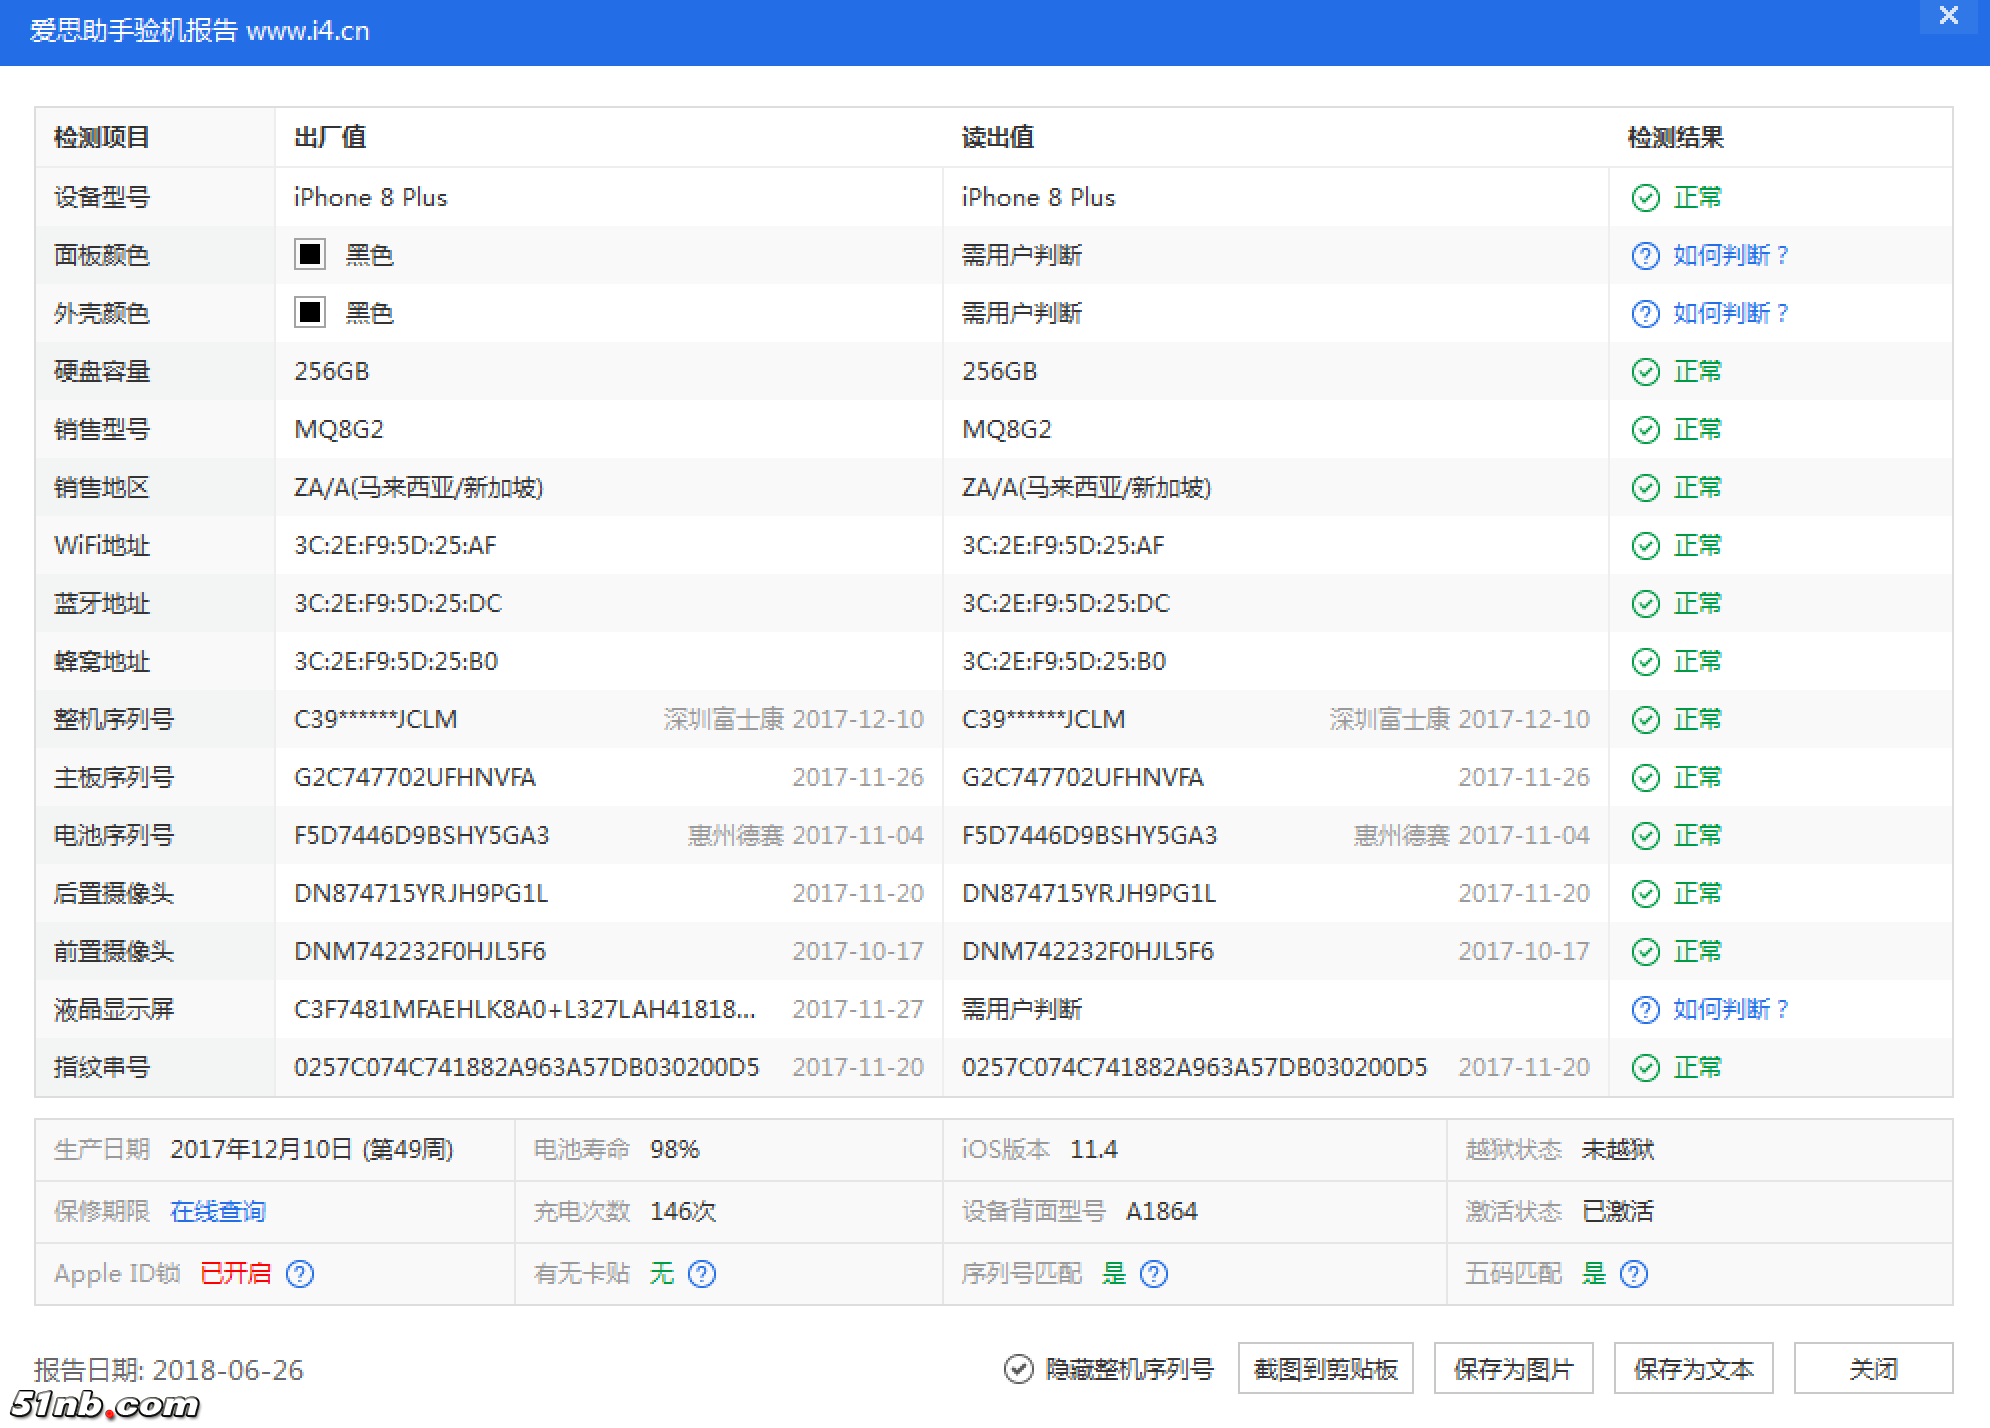
Task: Click green check icon in 设备型号 row
Action: [1645, 198]
